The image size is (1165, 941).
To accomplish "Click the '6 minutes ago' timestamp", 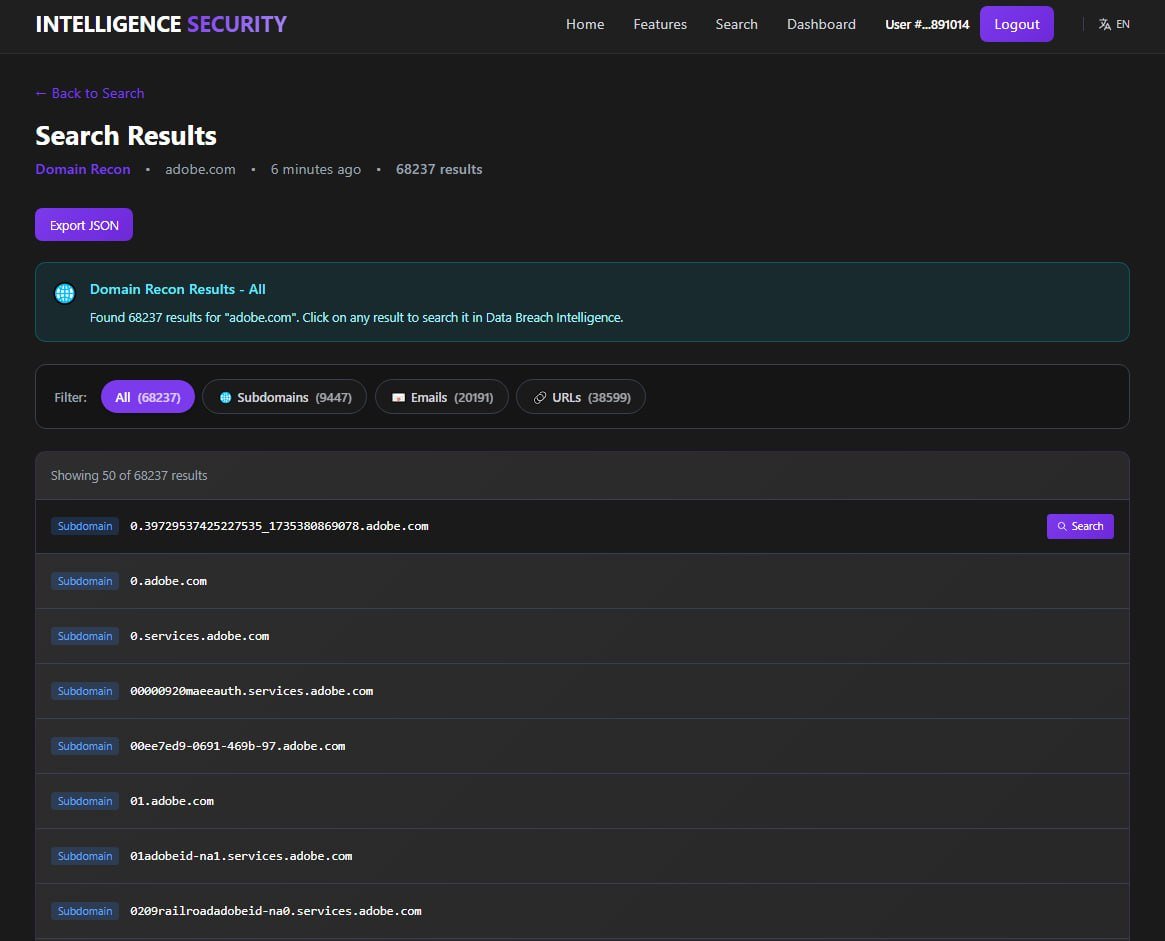I will 316,169.
